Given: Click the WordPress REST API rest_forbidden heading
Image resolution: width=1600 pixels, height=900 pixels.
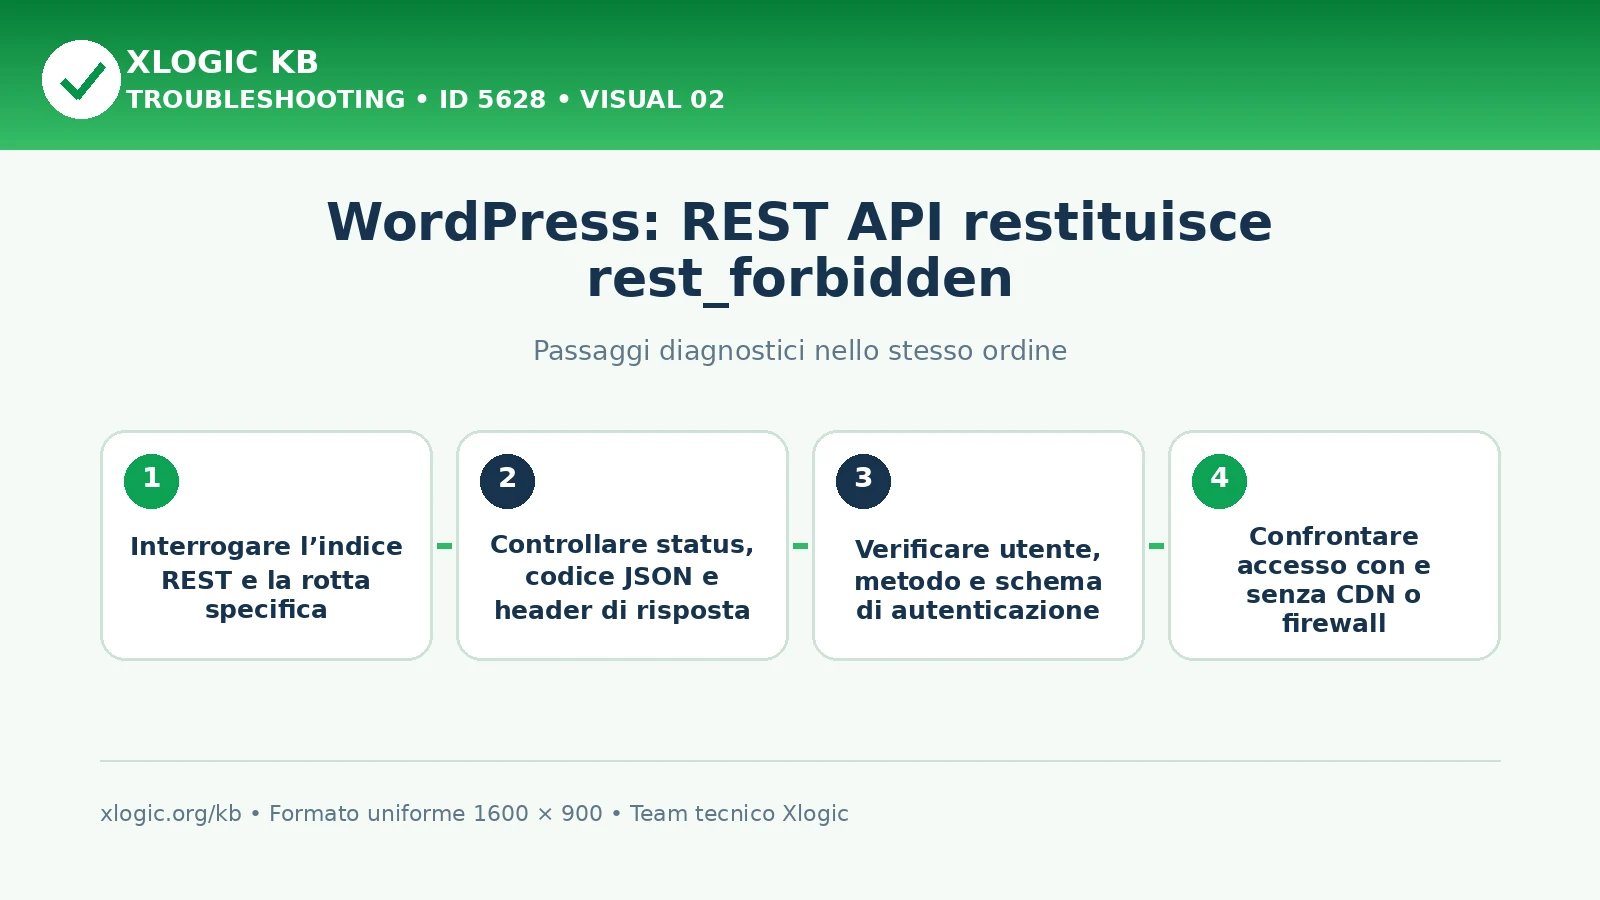Looking at the screenshot, I should click(x=800, y=250).
